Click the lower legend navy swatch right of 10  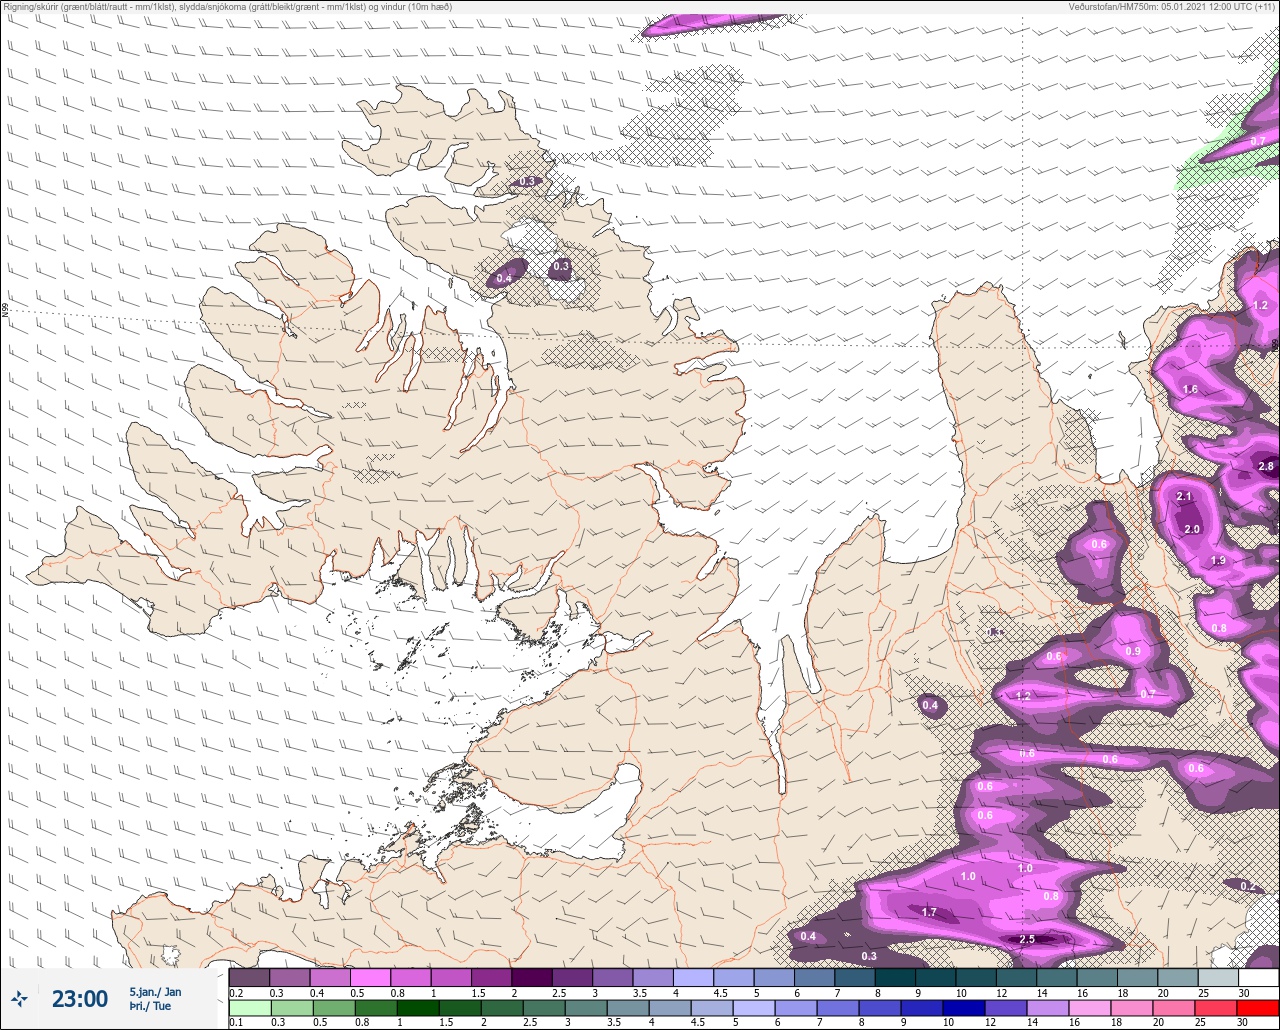click(965, 1008)
